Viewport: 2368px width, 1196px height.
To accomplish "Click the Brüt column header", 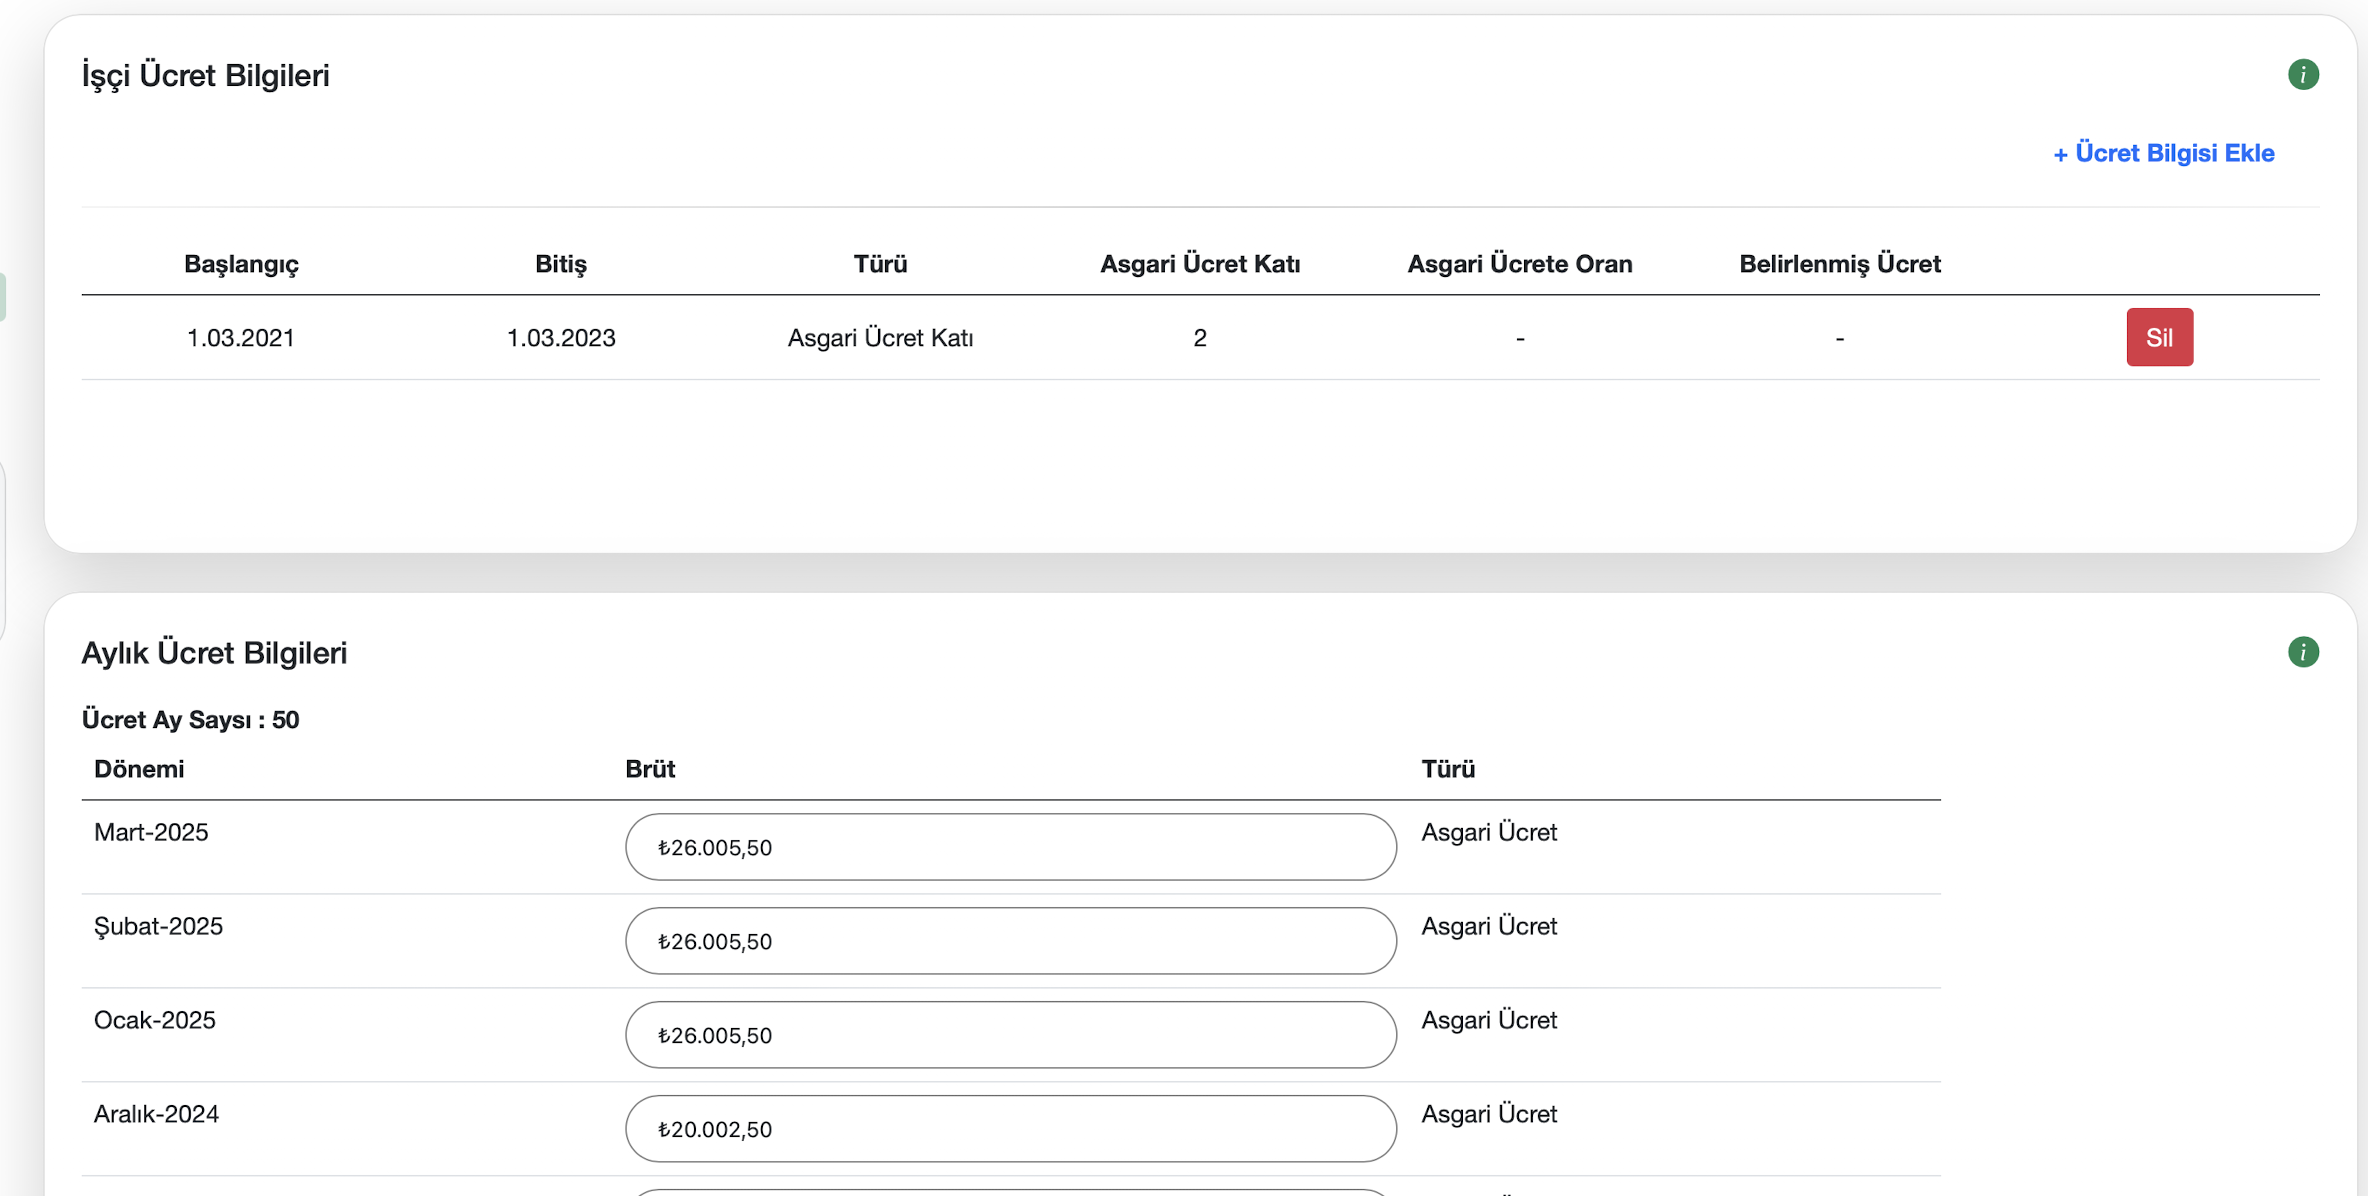I will tap(650, 769).
